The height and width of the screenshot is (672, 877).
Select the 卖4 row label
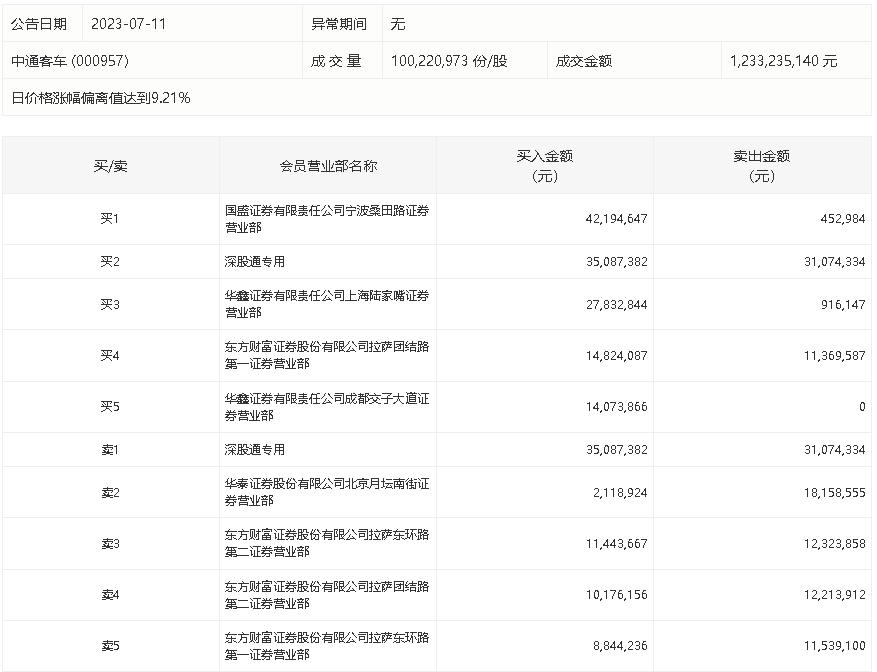click(x=110, y=595)
